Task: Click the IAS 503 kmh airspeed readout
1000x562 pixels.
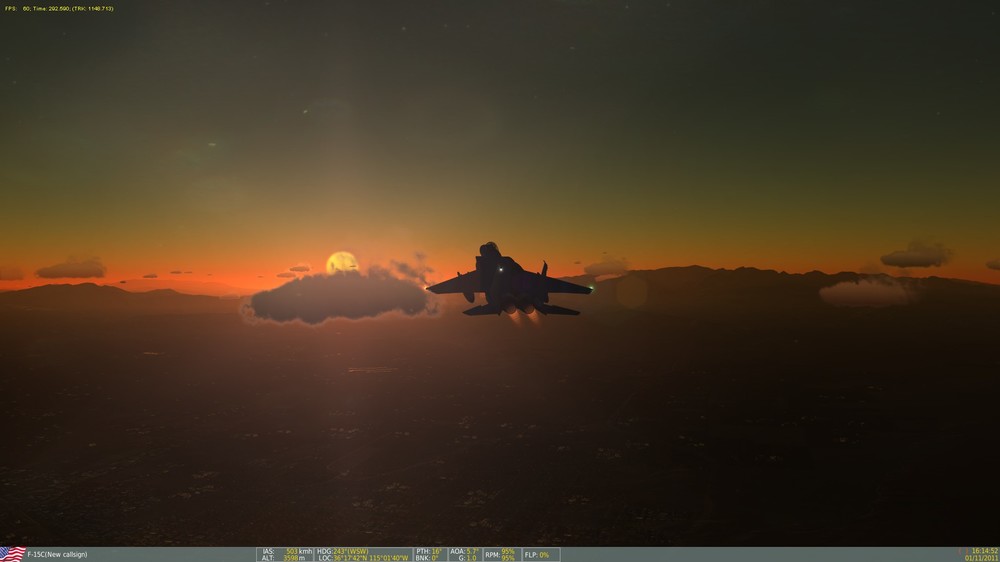Action: [287, 551]
